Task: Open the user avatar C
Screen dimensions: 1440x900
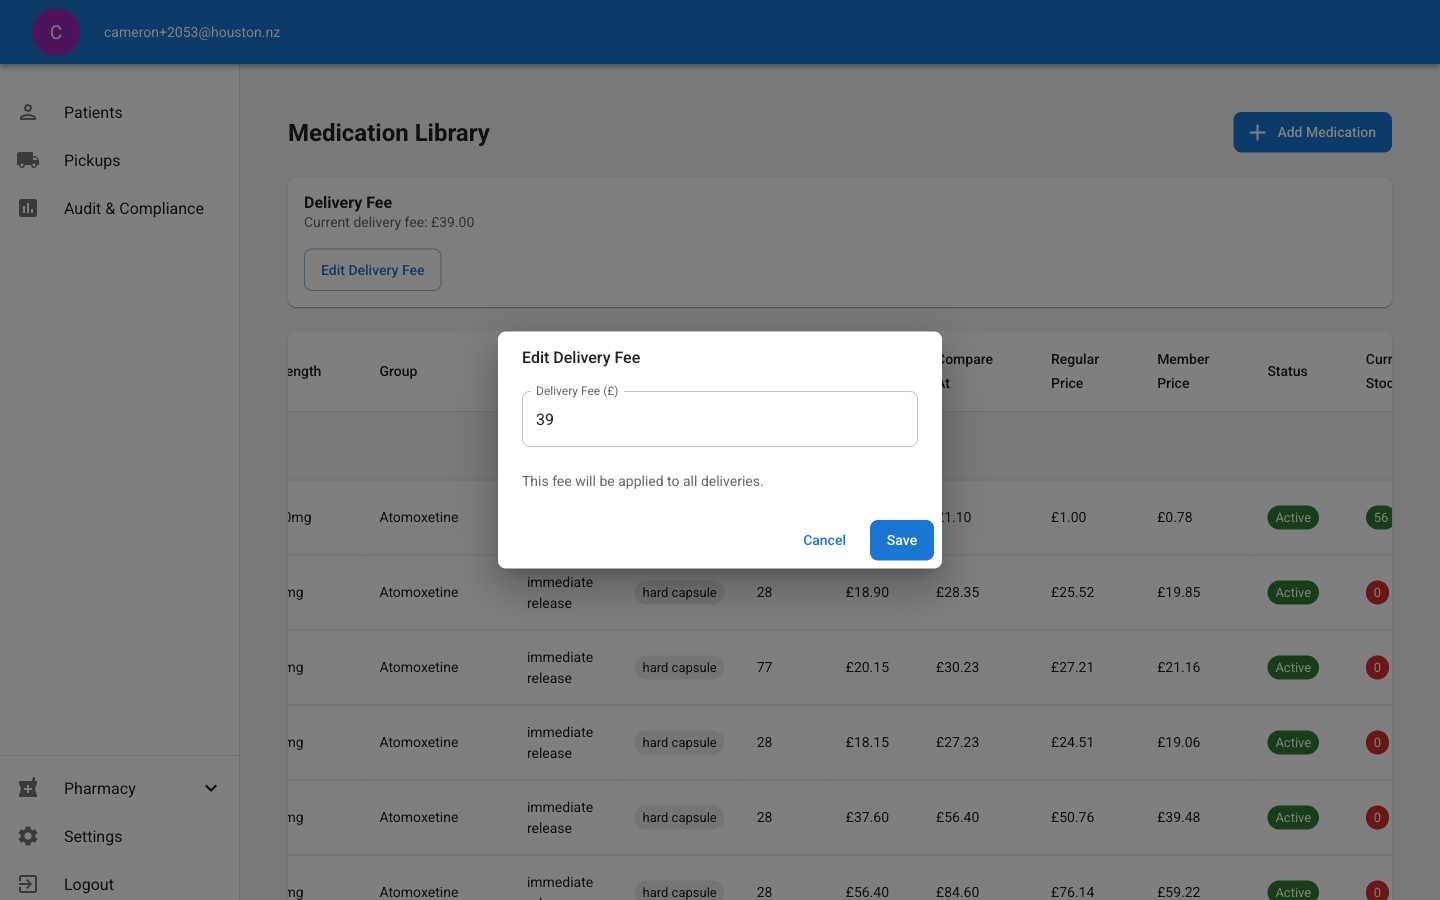Action: click(x=56, y=32)
